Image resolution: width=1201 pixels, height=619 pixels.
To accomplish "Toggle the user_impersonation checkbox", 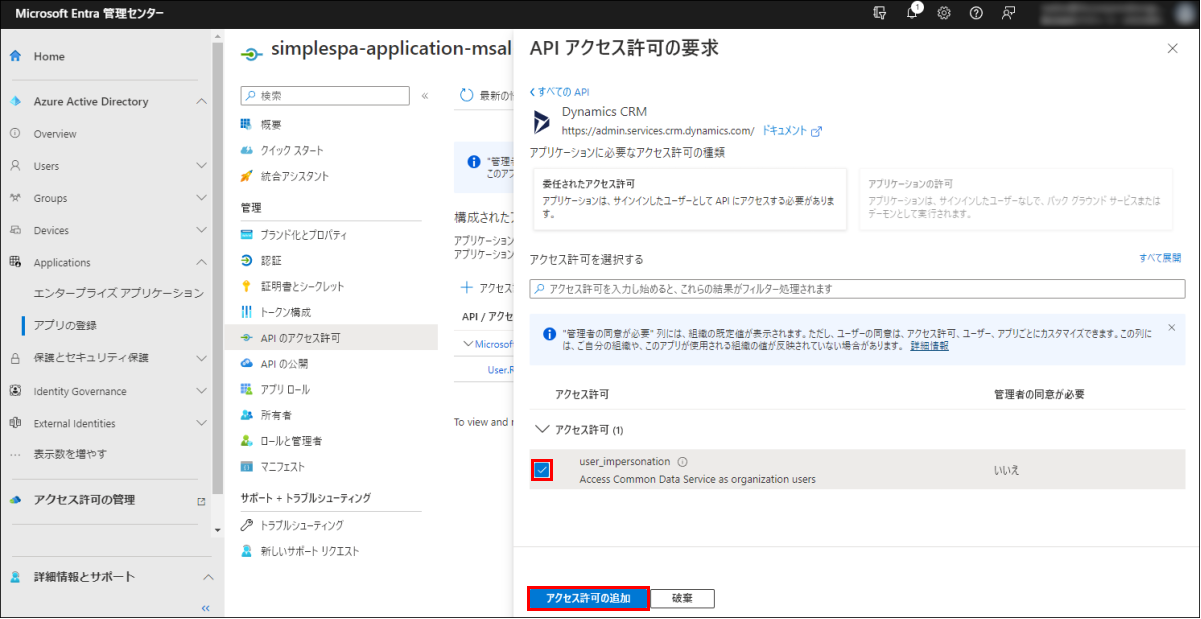I will [x=542, y=470].
